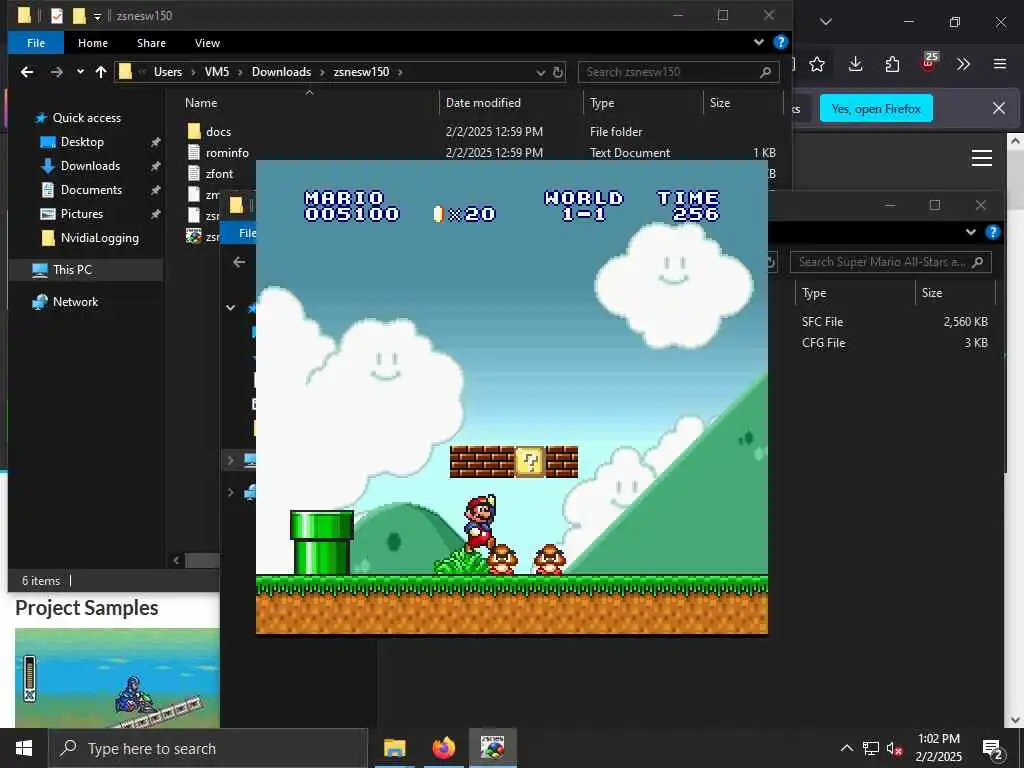Select Users in the address breadcrumb
Viewport: 1024px width, 768px height.
point(168,72)
